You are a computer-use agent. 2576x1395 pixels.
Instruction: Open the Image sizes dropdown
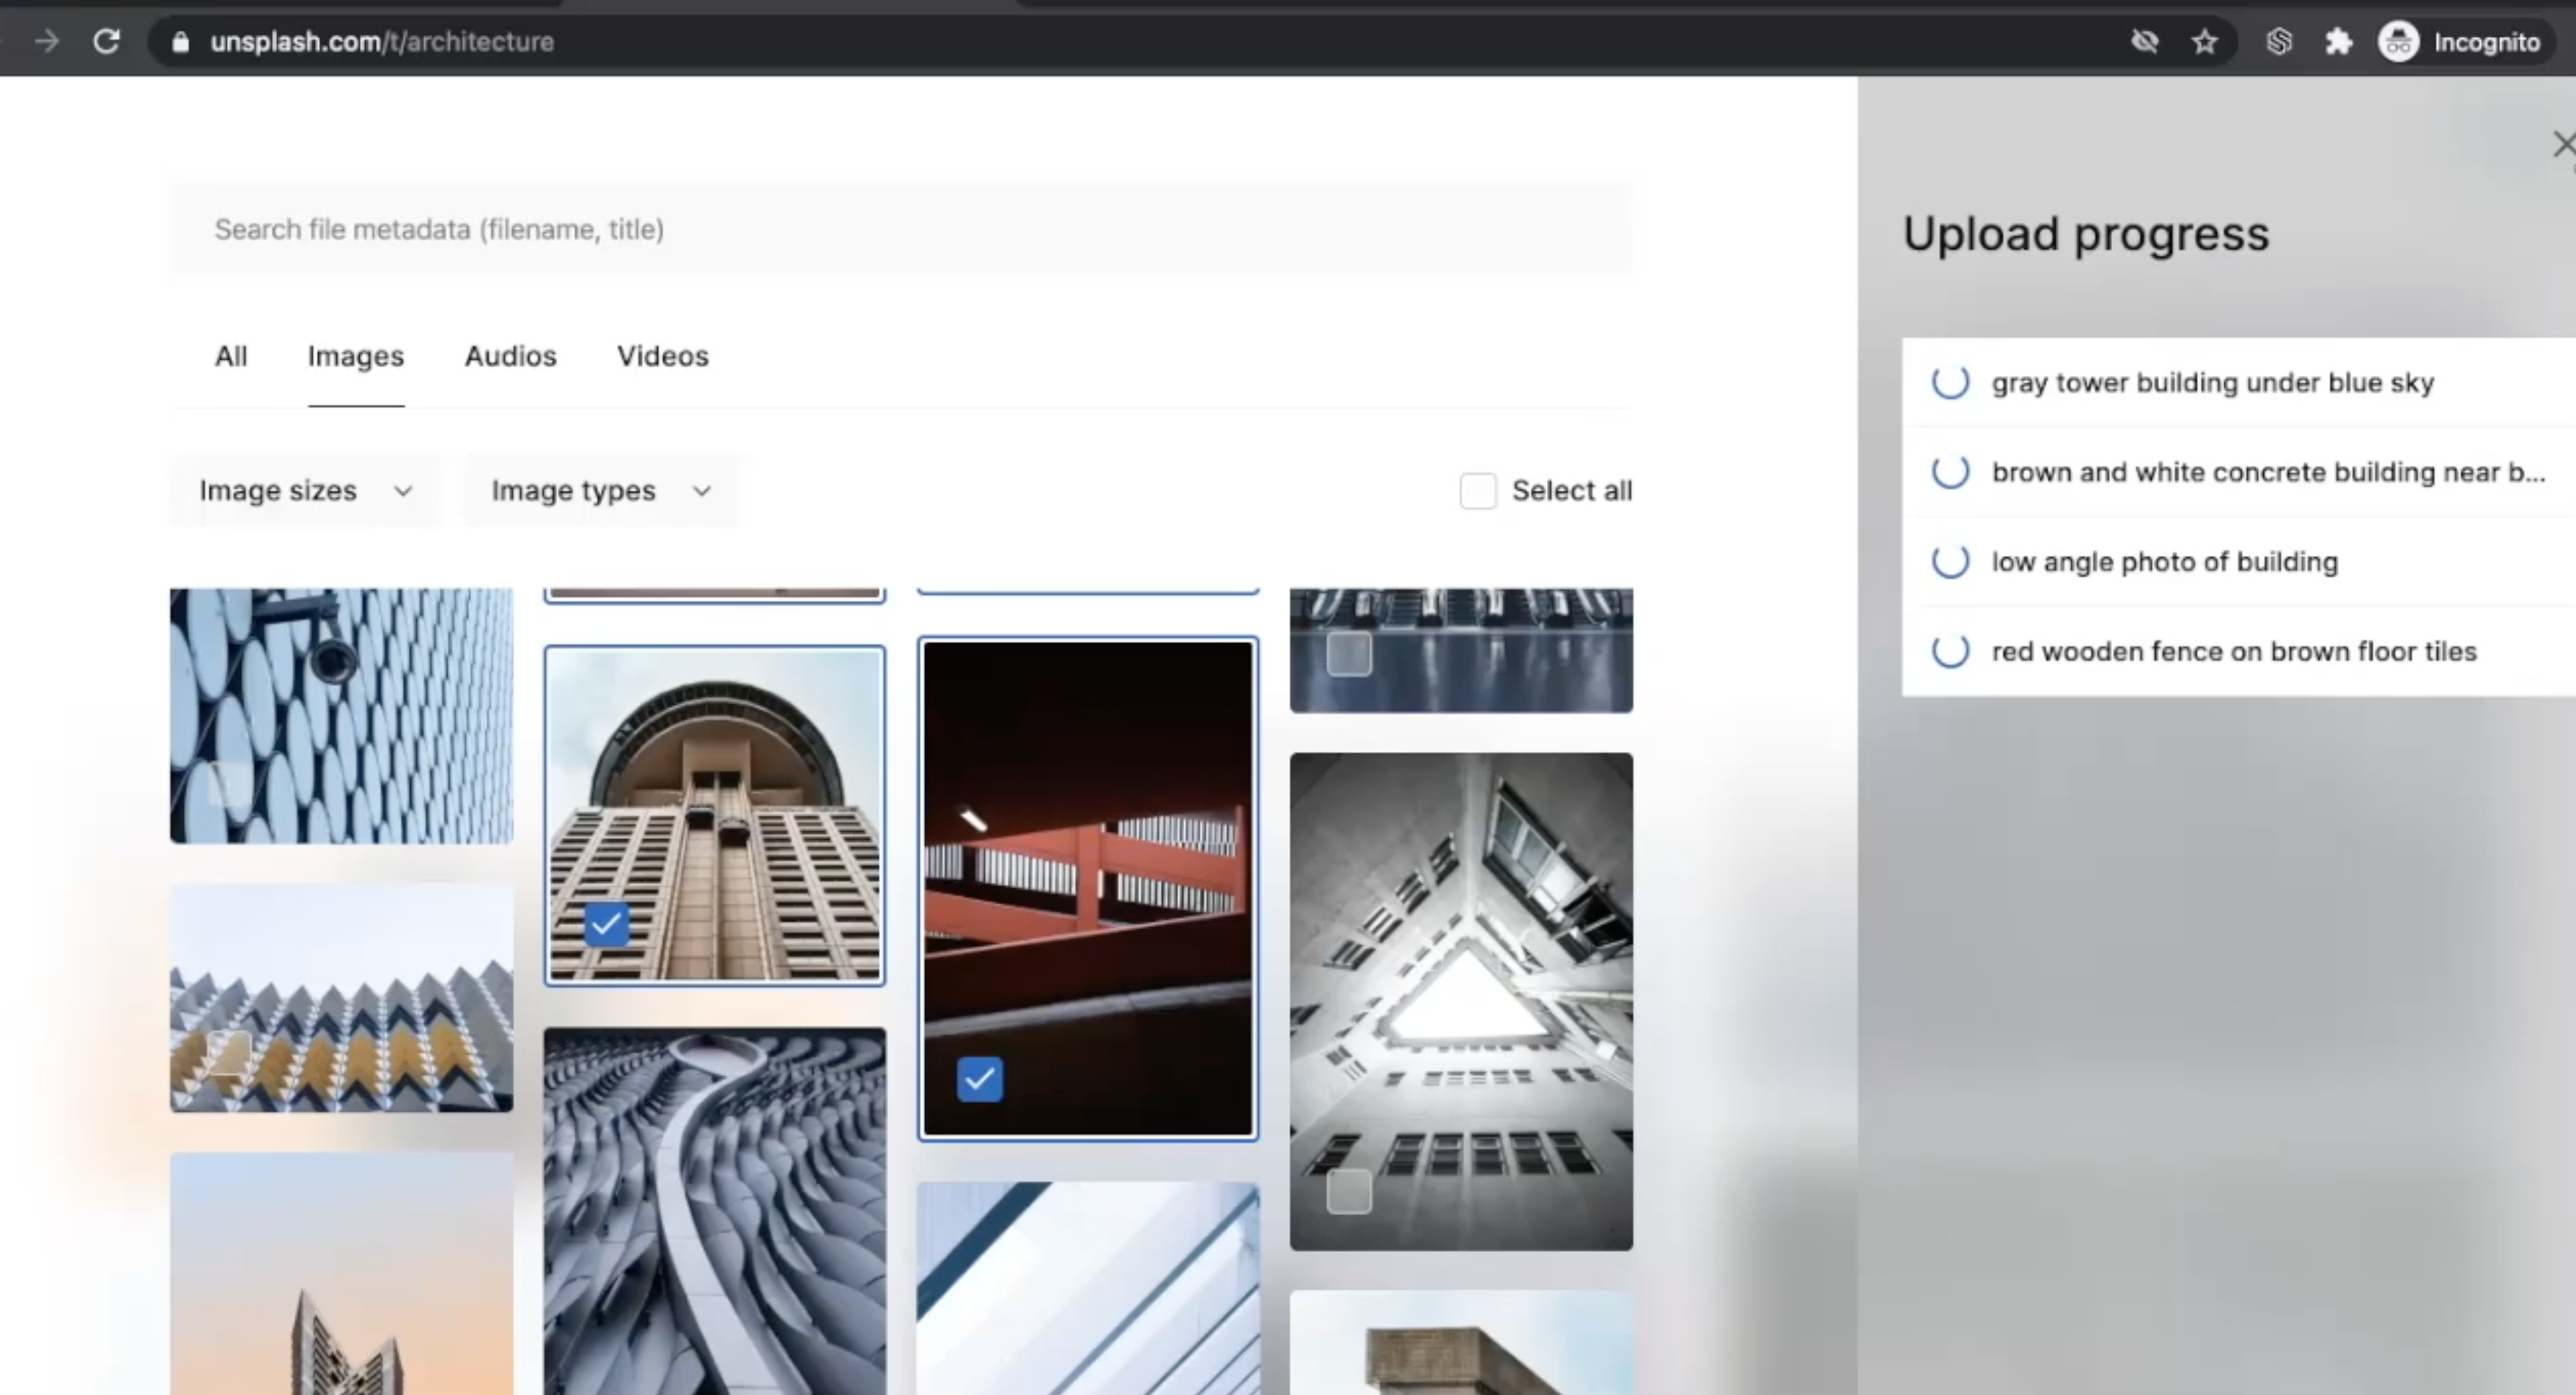305,491
